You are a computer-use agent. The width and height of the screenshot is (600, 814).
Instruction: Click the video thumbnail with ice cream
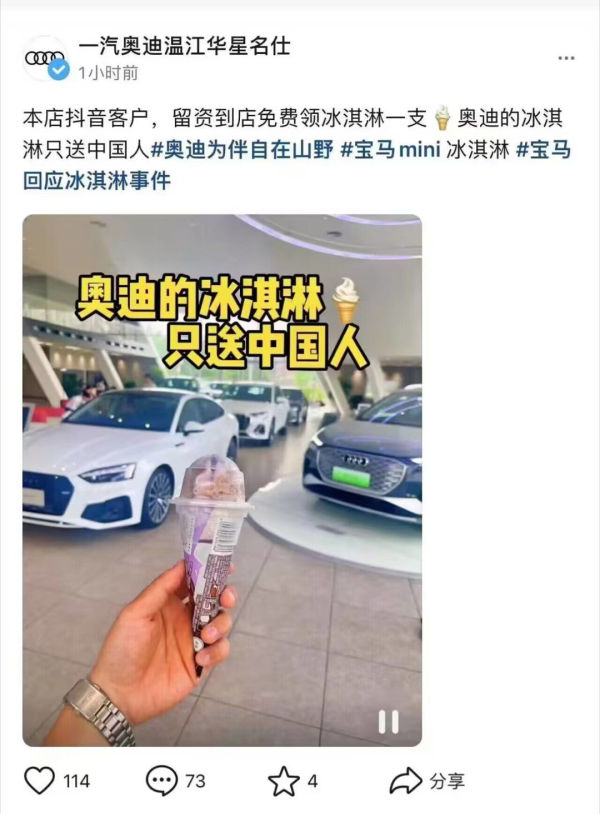pyautogui.click(x=222, y=480)
